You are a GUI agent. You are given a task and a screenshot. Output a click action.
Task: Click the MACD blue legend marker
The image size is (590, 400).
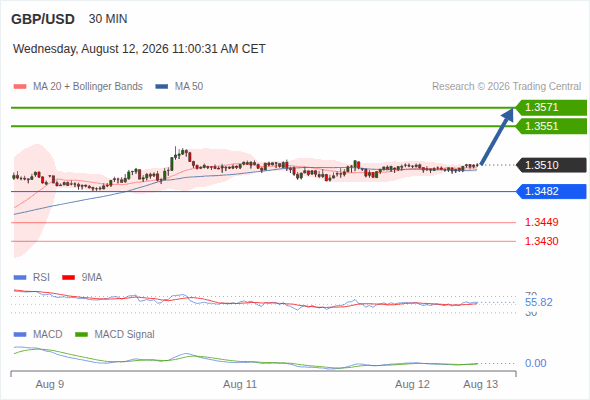pyautogui.click(x=20, y=335)
